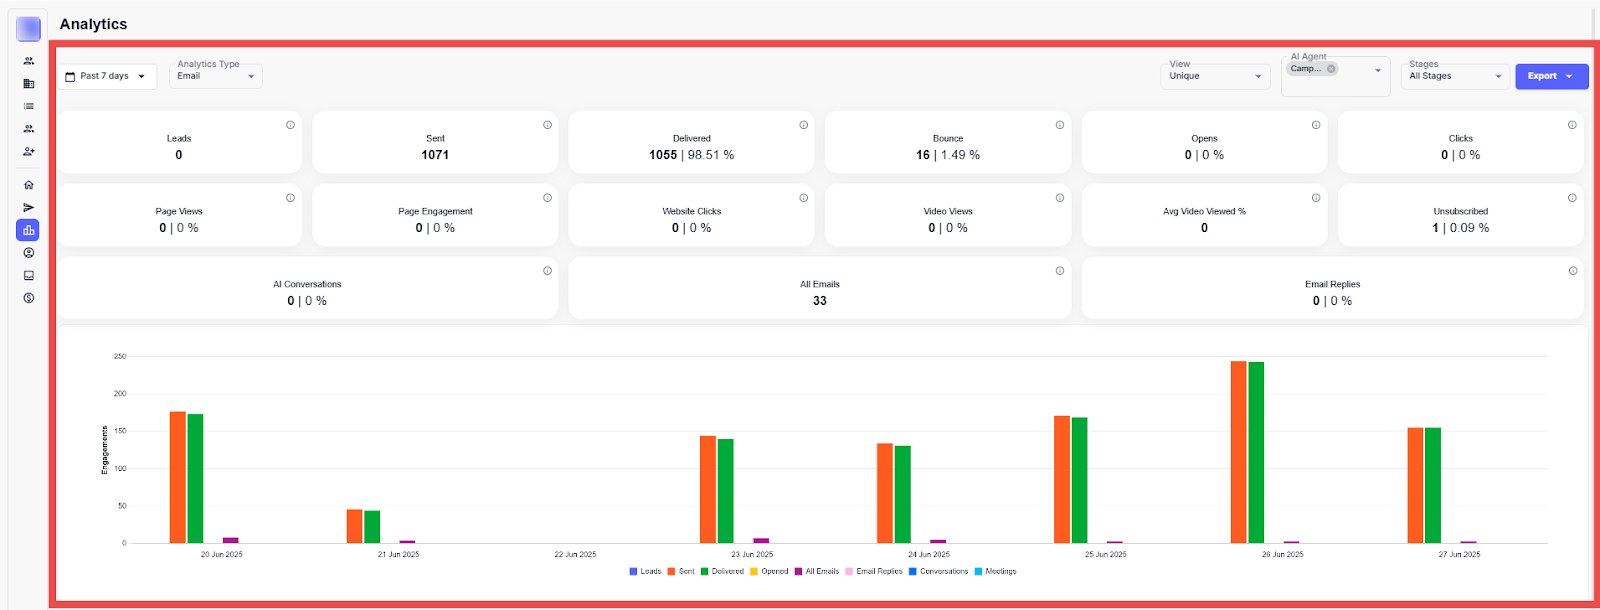Click the paper plane send icon in sidebar

pos(29,208)
